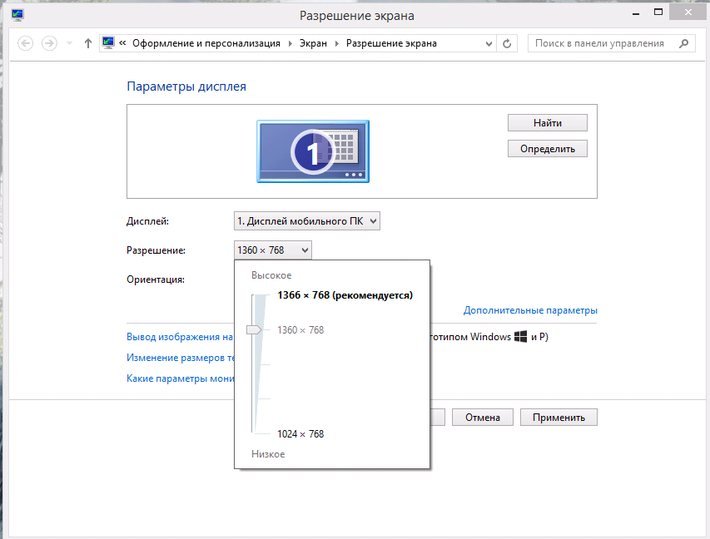Click the 'Найти' button
Viewport: 710px width, 539px height.
click(547, 123)
